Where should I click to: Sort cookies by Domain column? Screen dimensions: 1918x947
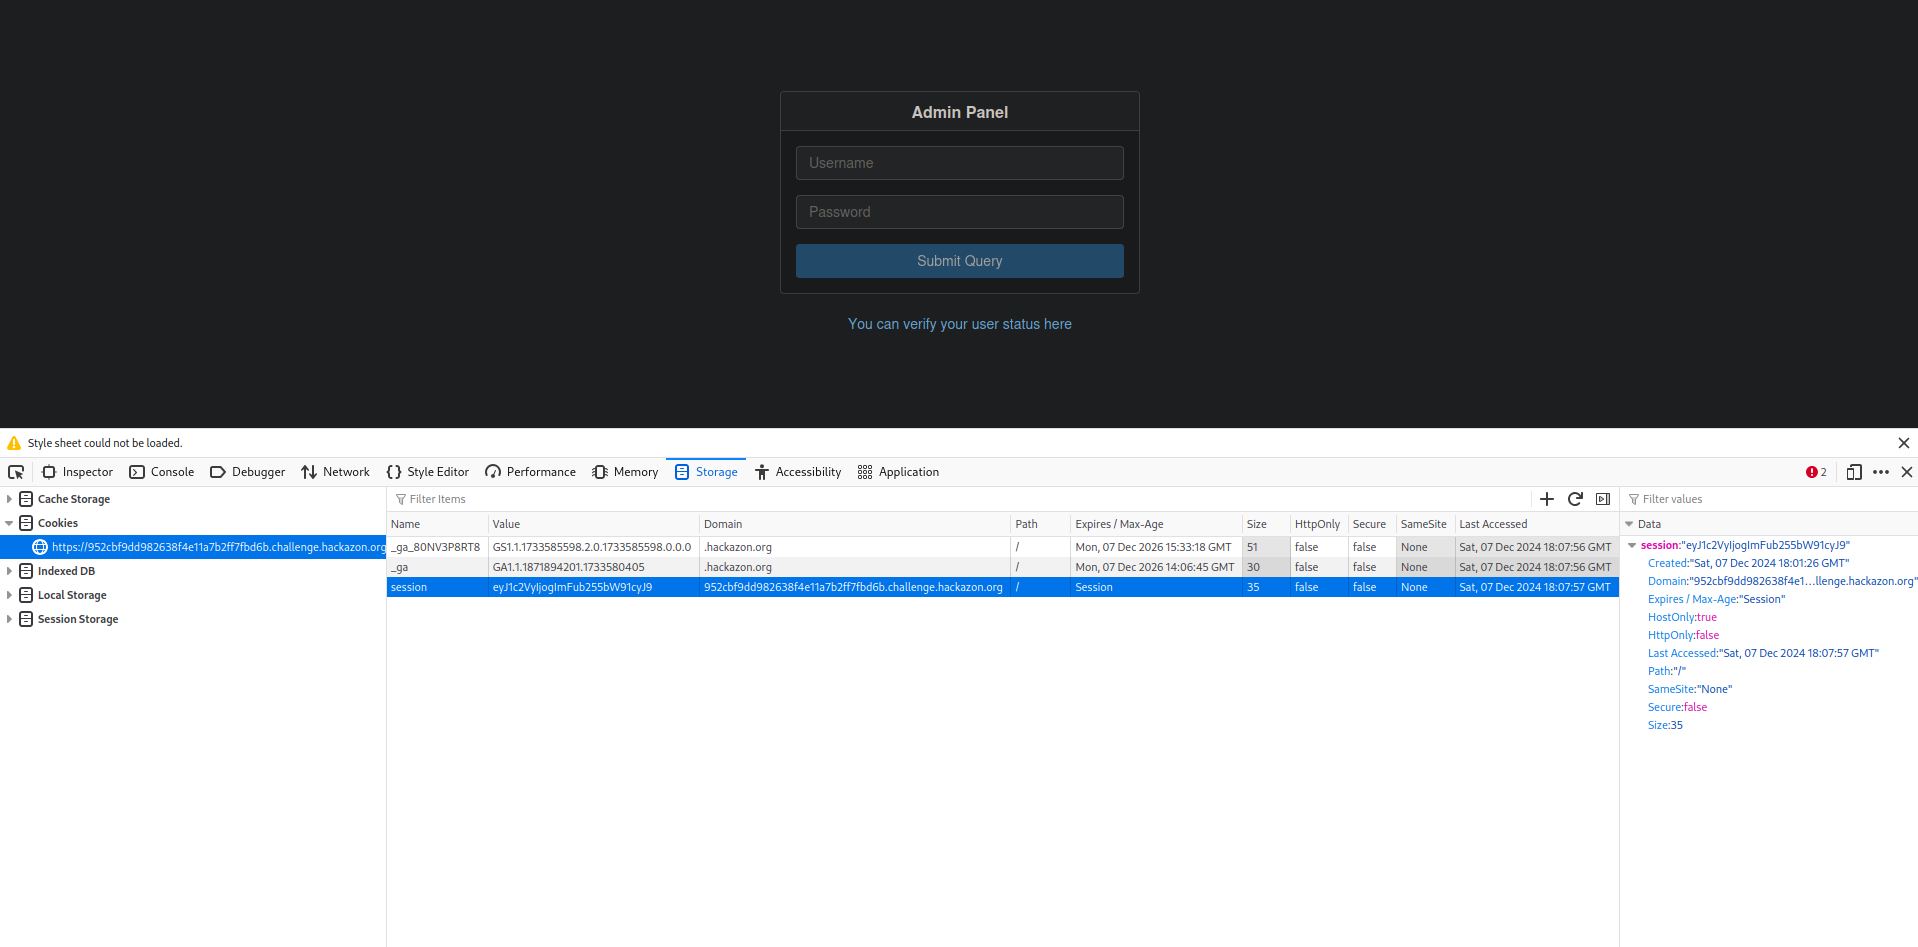[x=855, y=524]
